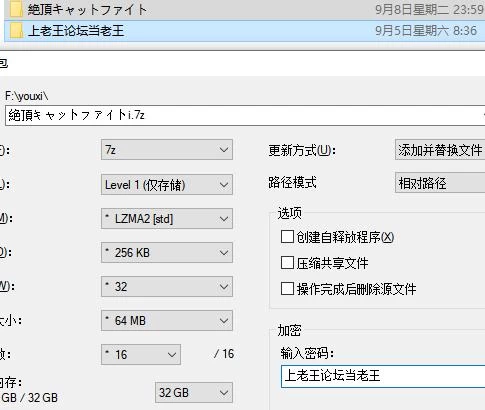Click file name 上老王论坛当老王 in list

tap(76, 31)
